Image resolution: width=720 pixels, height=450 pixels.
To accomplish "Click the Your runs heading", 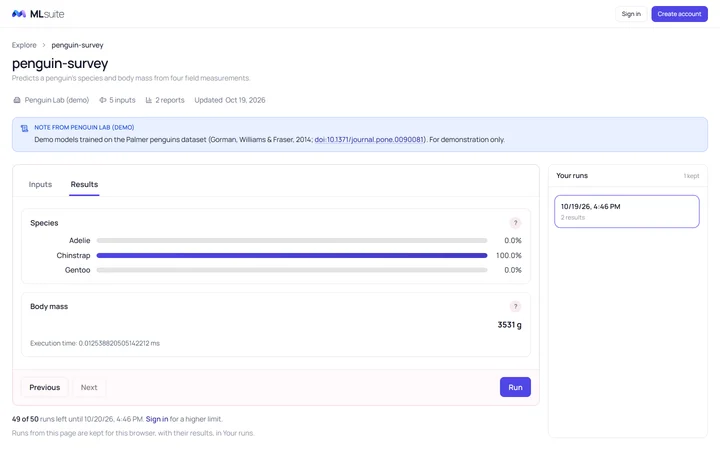I will tap(572, 176).
